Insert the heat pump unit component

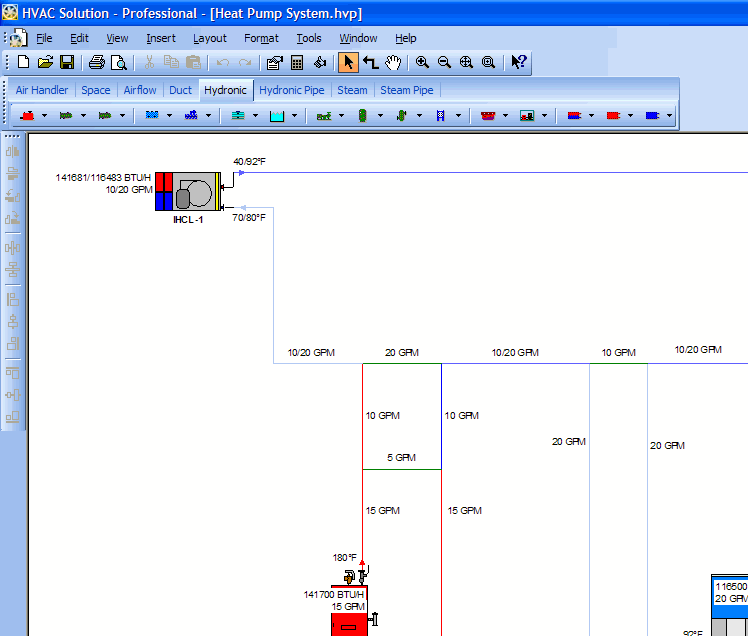[x=527, y=115]
